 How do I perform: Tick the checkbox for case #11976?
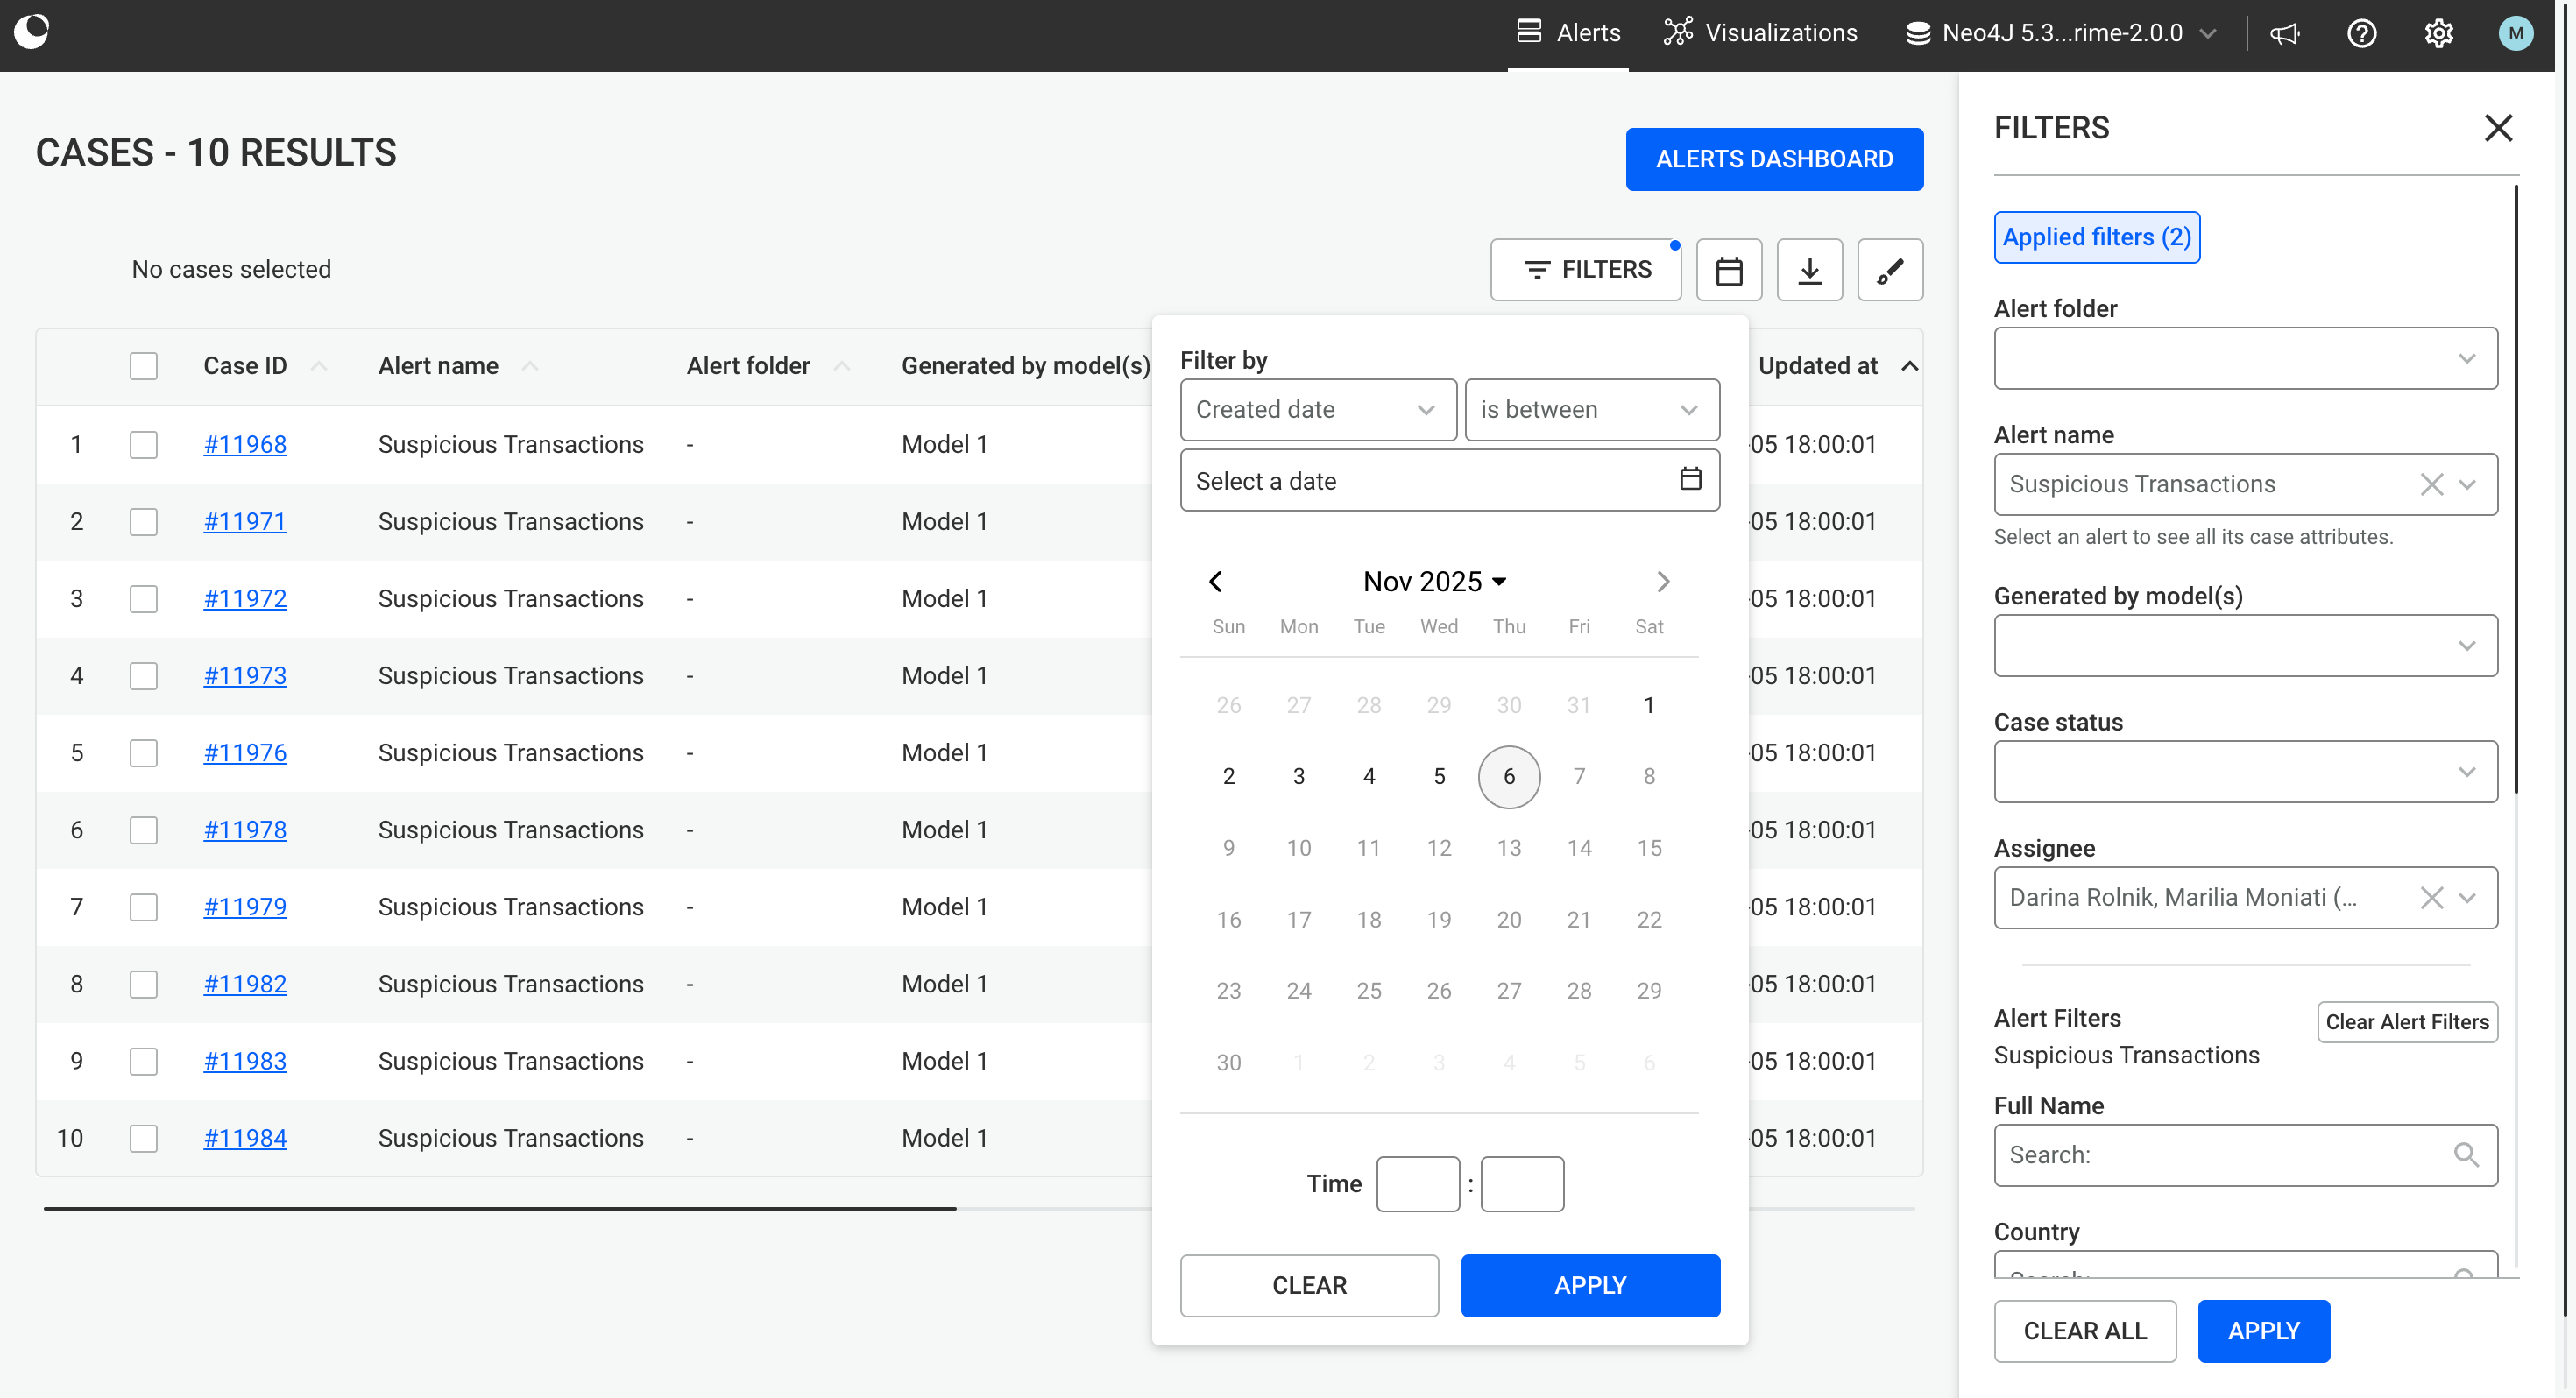pos(143,753)
